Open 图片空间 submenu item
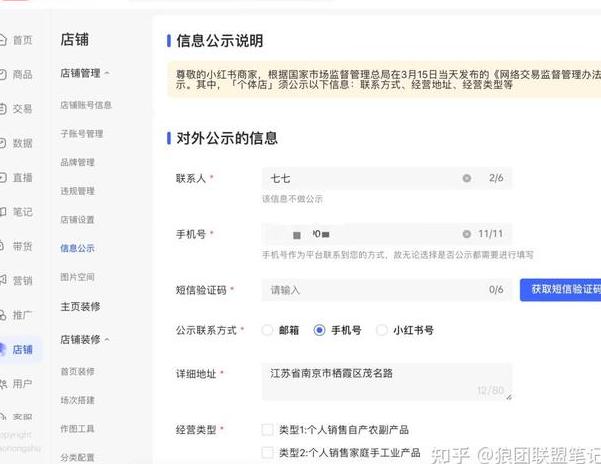Screen dimensions: 601x464 [77, 277]
